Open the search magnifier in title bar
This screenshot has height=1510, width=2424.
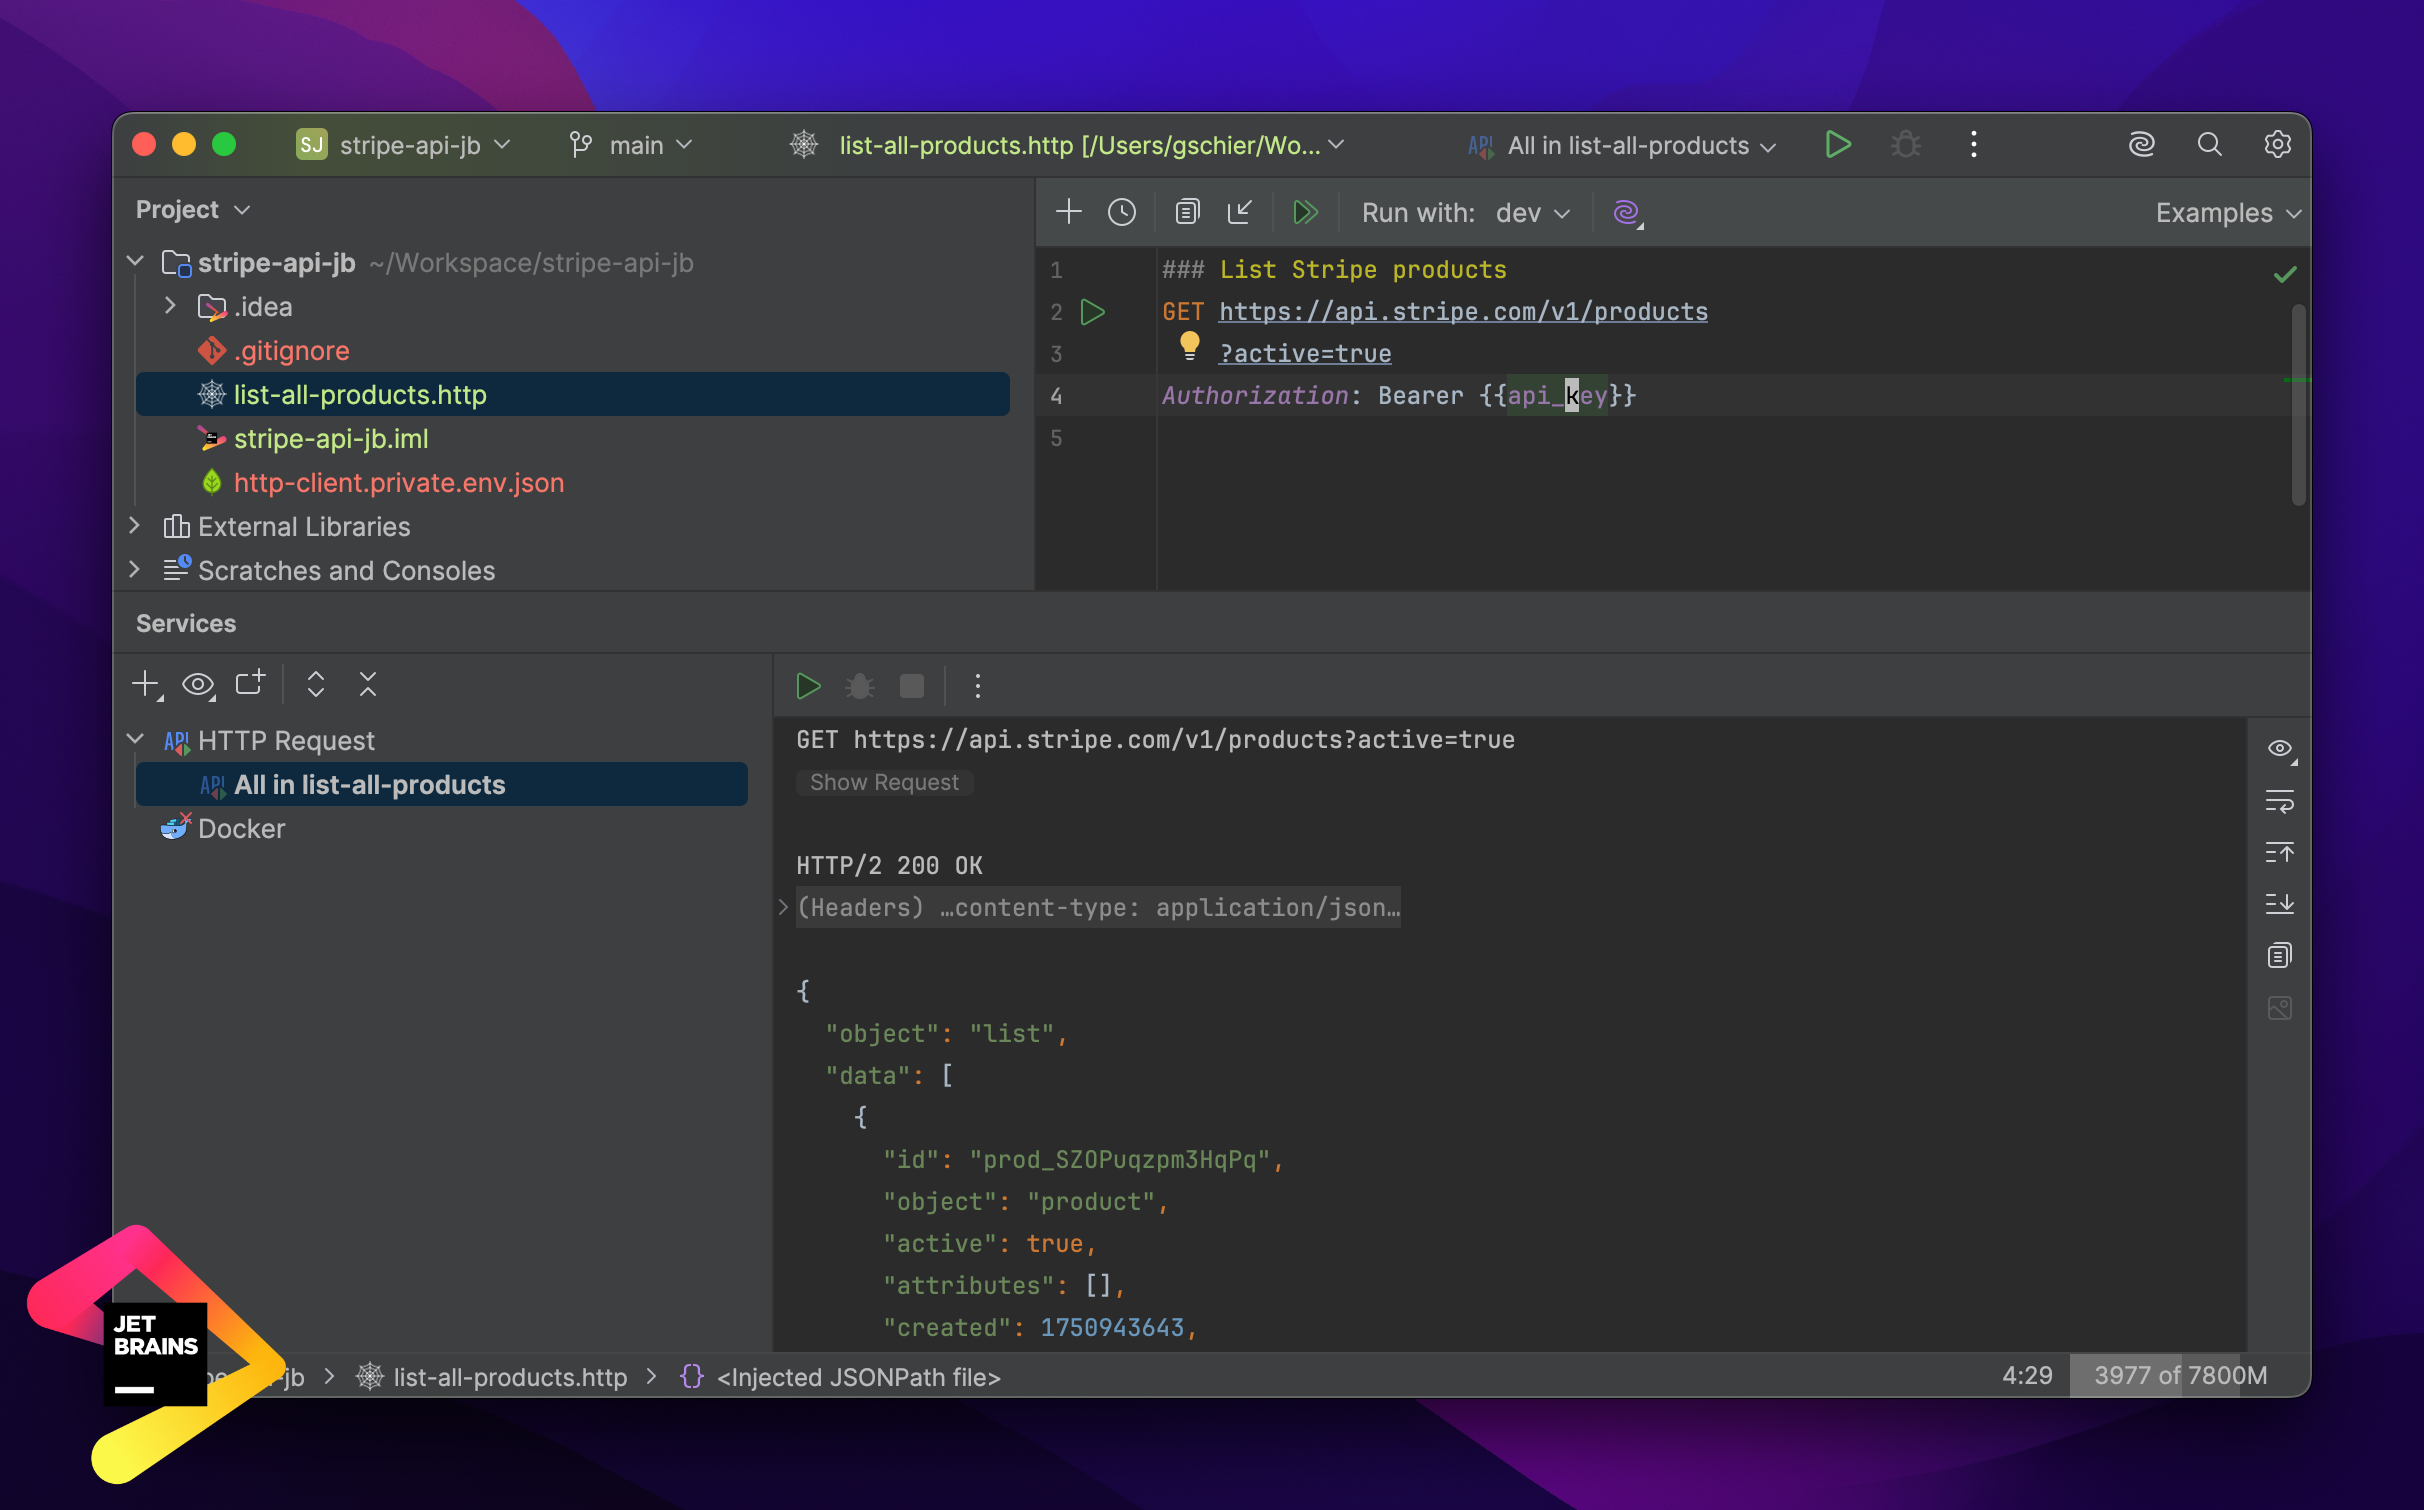click(2209, 145)
